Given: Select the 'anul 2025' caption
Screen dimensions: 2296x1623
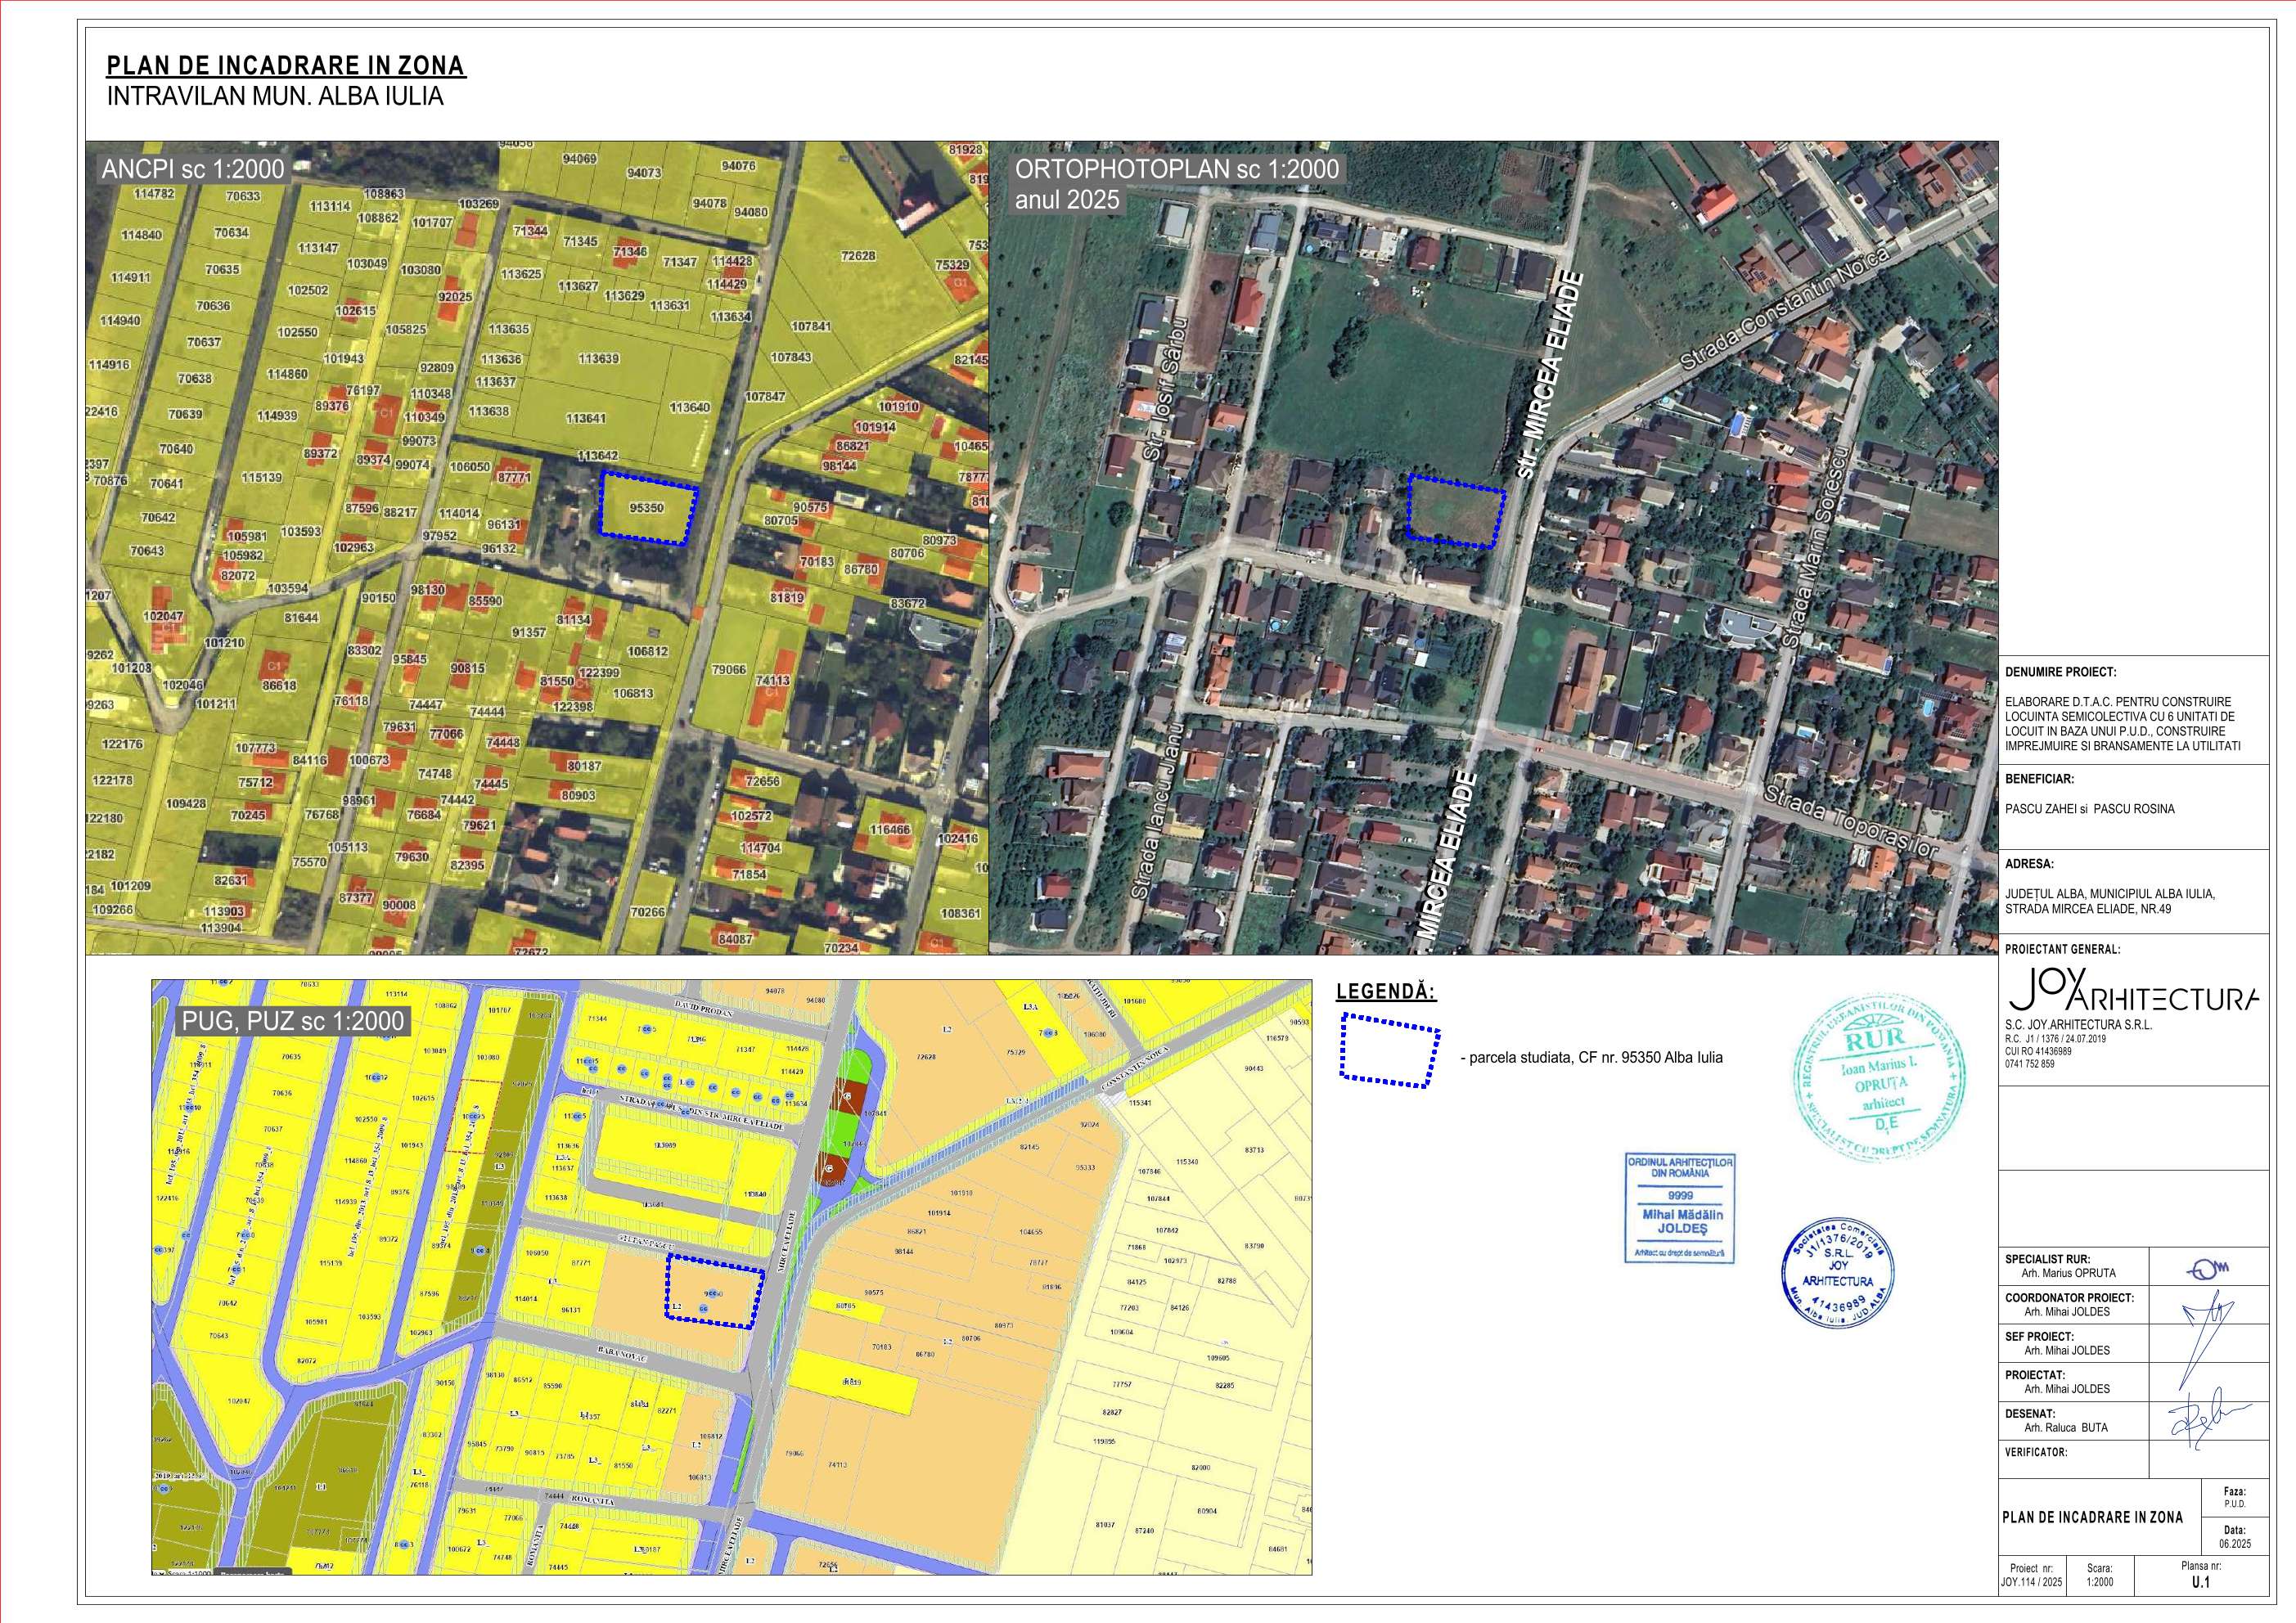Looking at the screenshot, I should [x=1067, y=199].
